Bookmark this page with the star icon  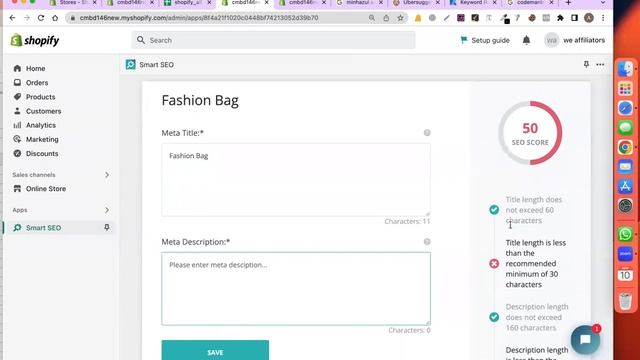[x=400, y=18]
